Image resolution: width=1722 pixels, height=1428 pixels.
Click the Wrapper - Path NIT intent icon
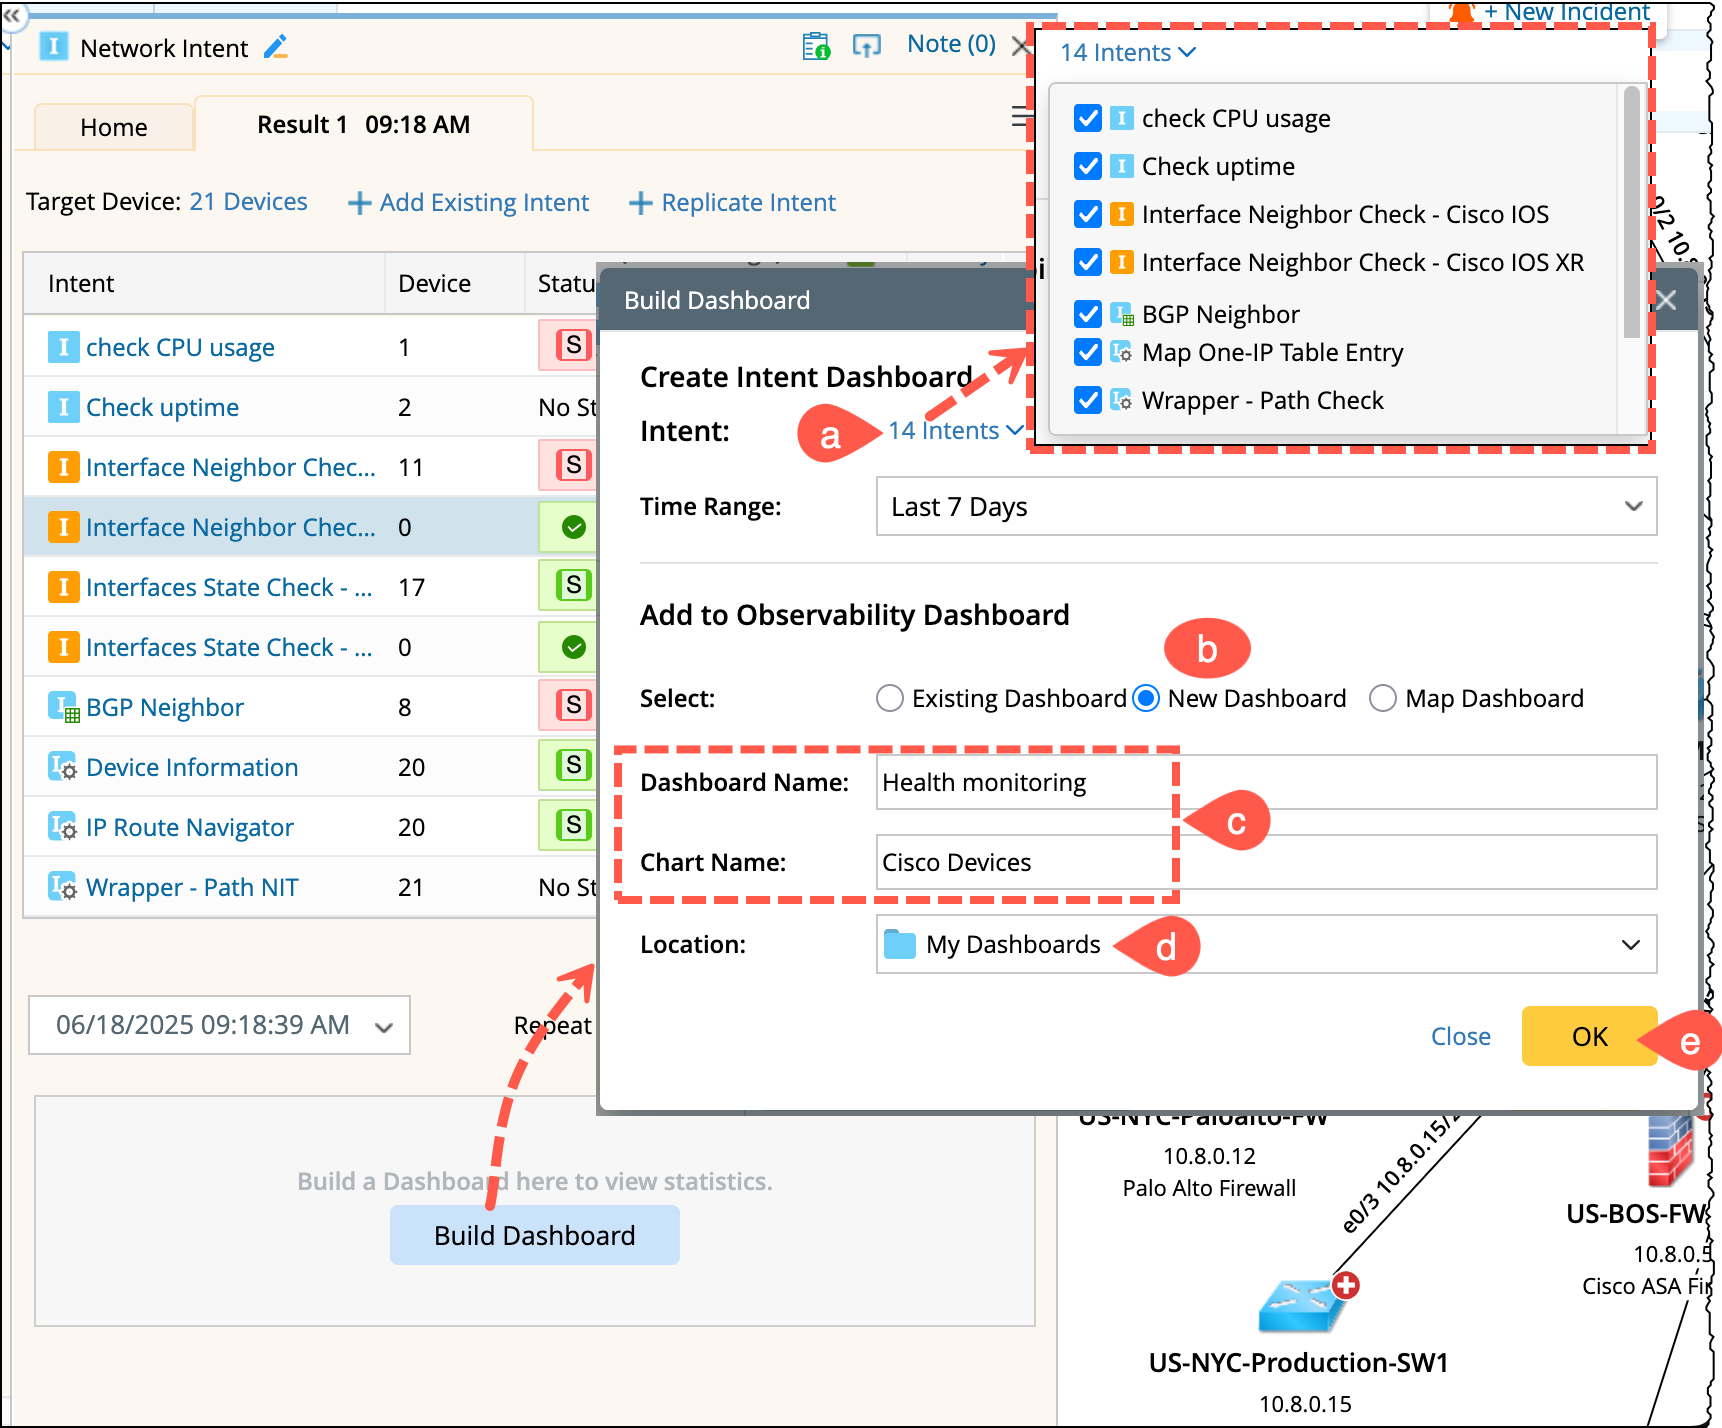(63, 887)
